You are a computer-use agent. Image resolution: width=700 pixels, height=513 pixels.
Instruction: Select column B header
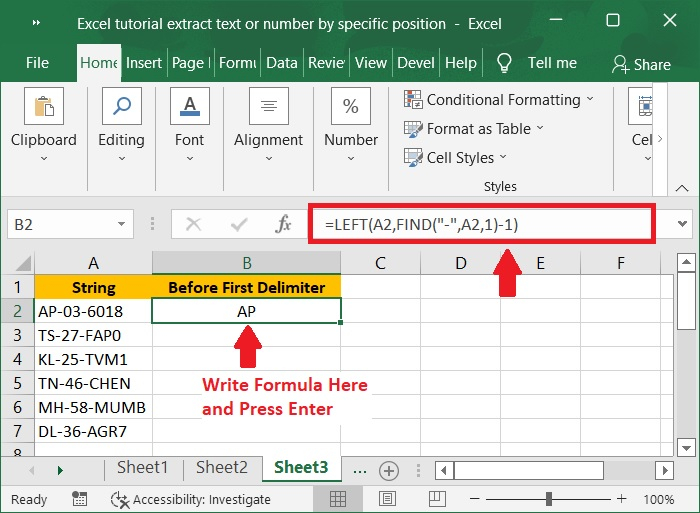246,263
